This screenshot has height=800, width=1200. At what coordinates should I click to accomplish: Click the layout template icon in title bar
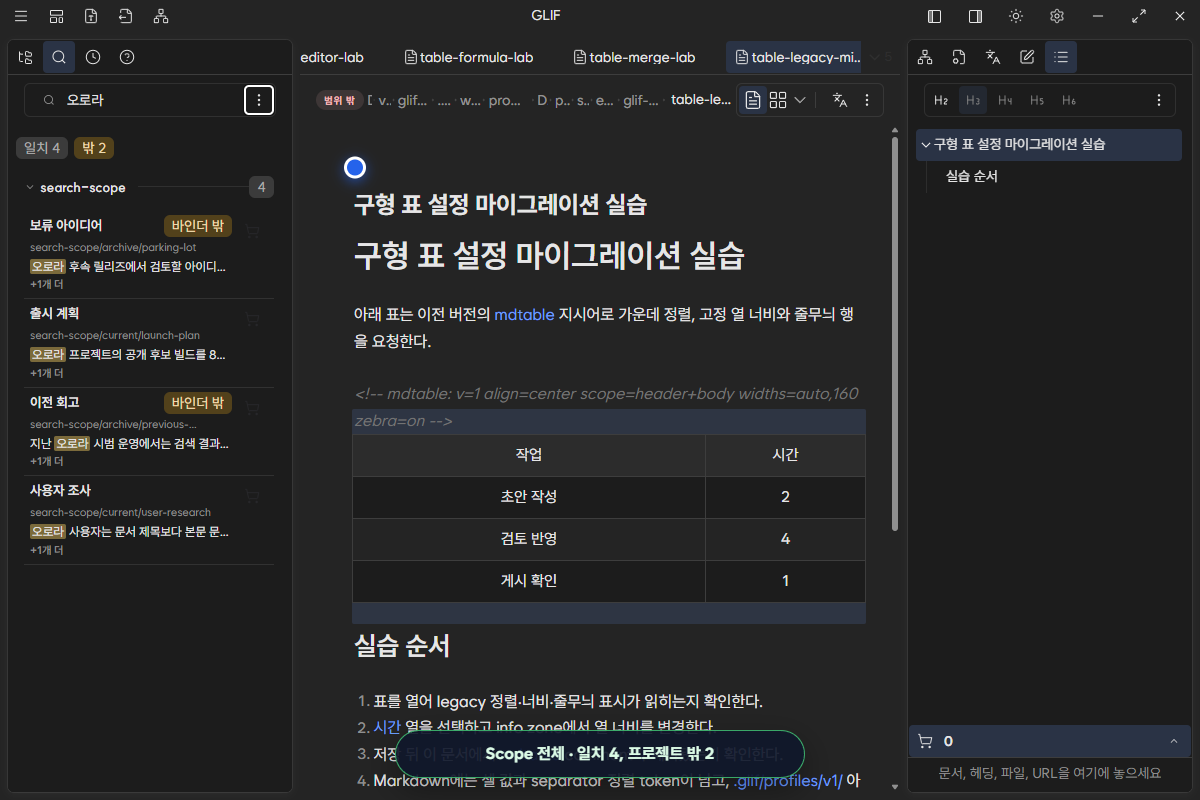pyautogui.click(x=56, y=16)
